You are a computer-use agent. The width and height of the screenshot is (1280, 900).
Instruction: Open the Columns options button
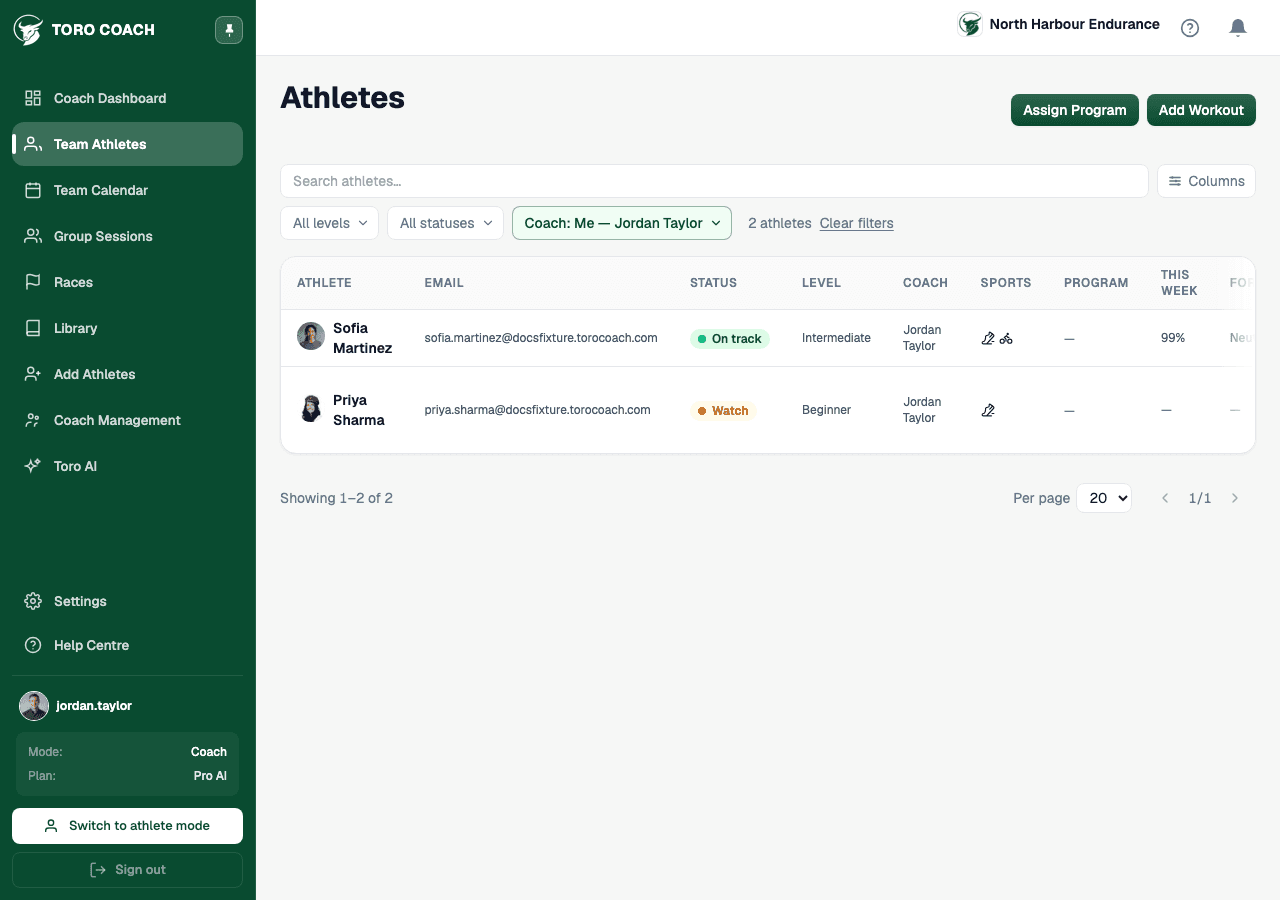click(x=1206, y=181)
